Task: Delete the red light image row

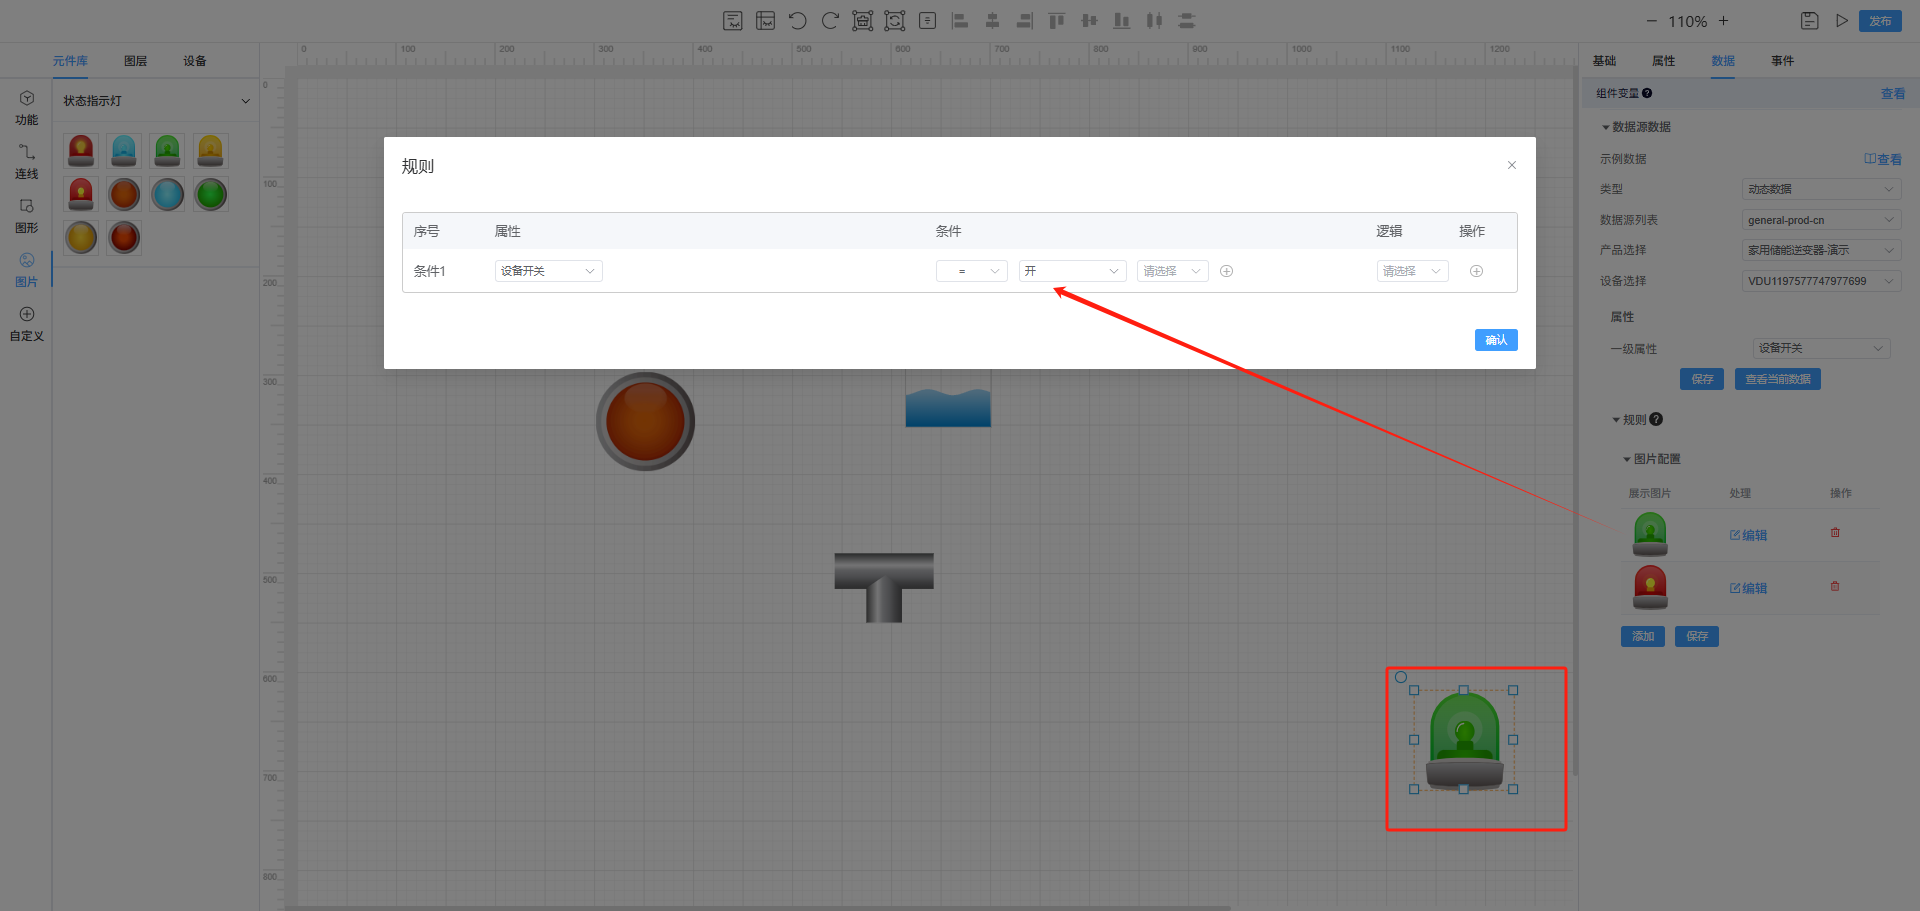Action: pyautogui.click(x=1835, y=587)
